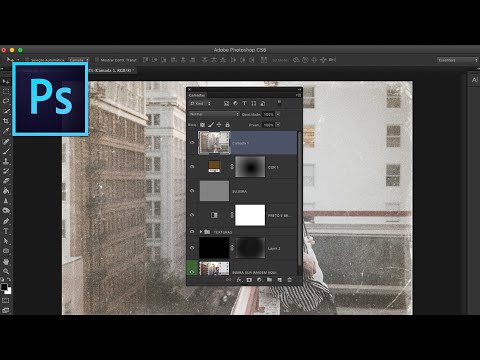The width and height of the screenshot is (480, 360).
Task: Click the layer fill value field
Action: click(x=268, y=125)
